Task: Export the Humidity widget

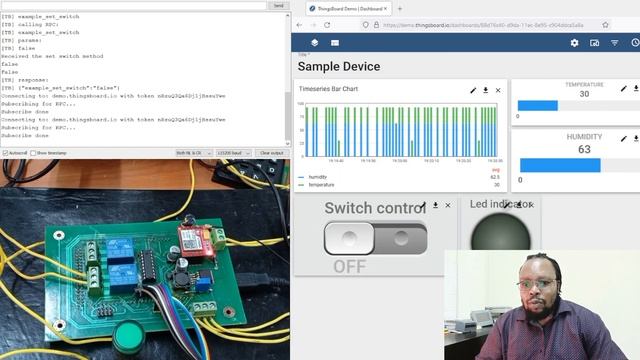Action: 636,139
